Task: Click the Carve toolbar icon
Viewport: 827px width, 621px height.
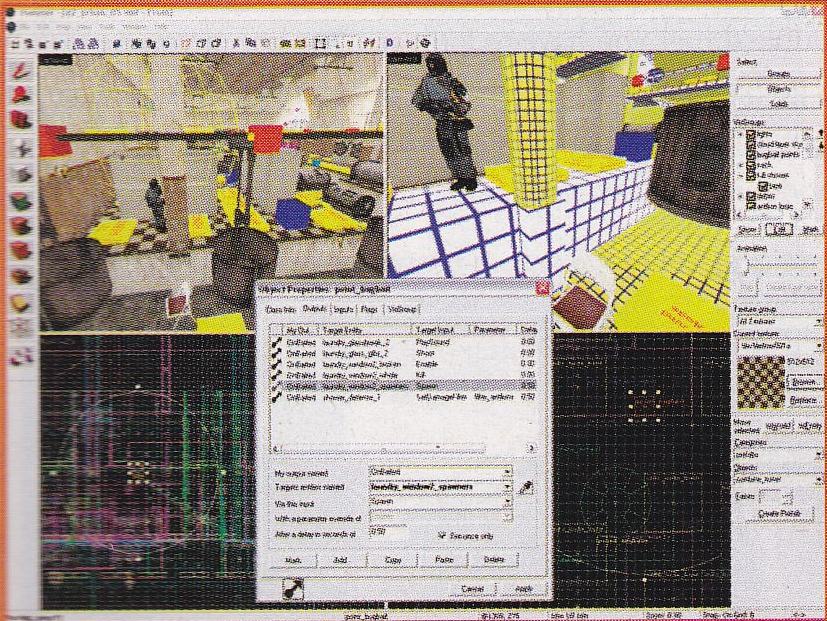Action: [117, 44]
